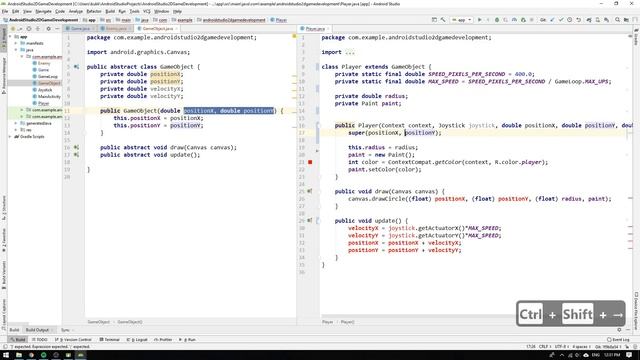Viewport: 640px width, 360px height.
Task: Click the Profile app icon in toolbar
Action: point(514,20)
